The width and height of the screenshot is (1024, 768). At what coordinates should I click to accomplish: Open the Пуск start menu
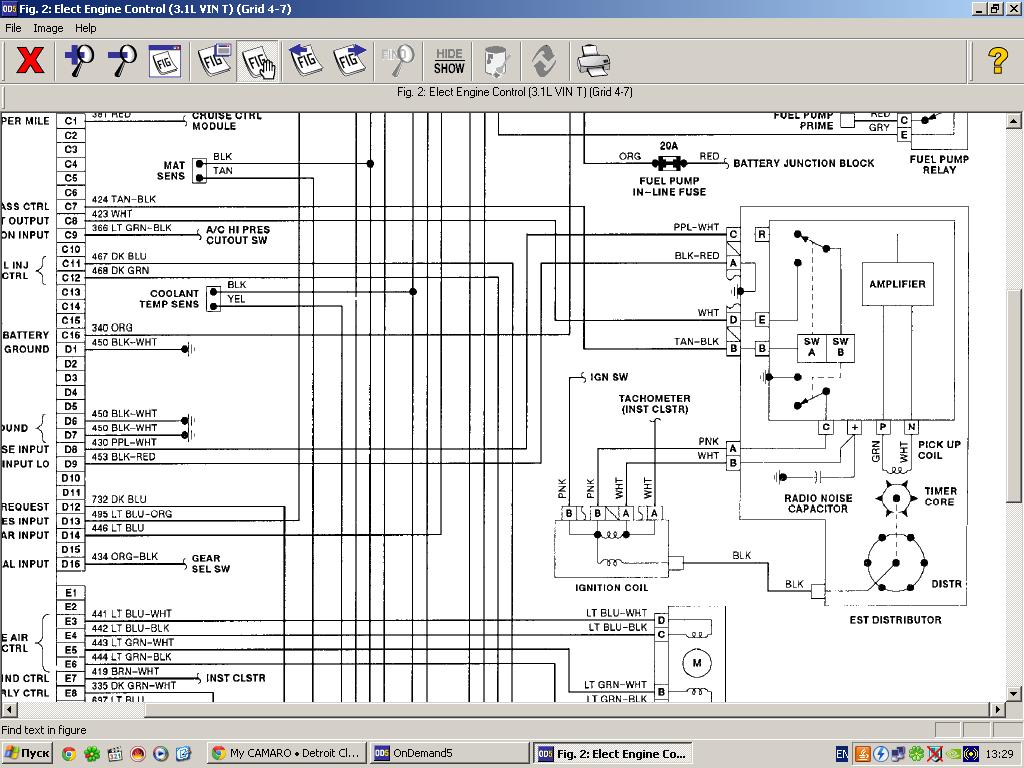click(27, 753)
